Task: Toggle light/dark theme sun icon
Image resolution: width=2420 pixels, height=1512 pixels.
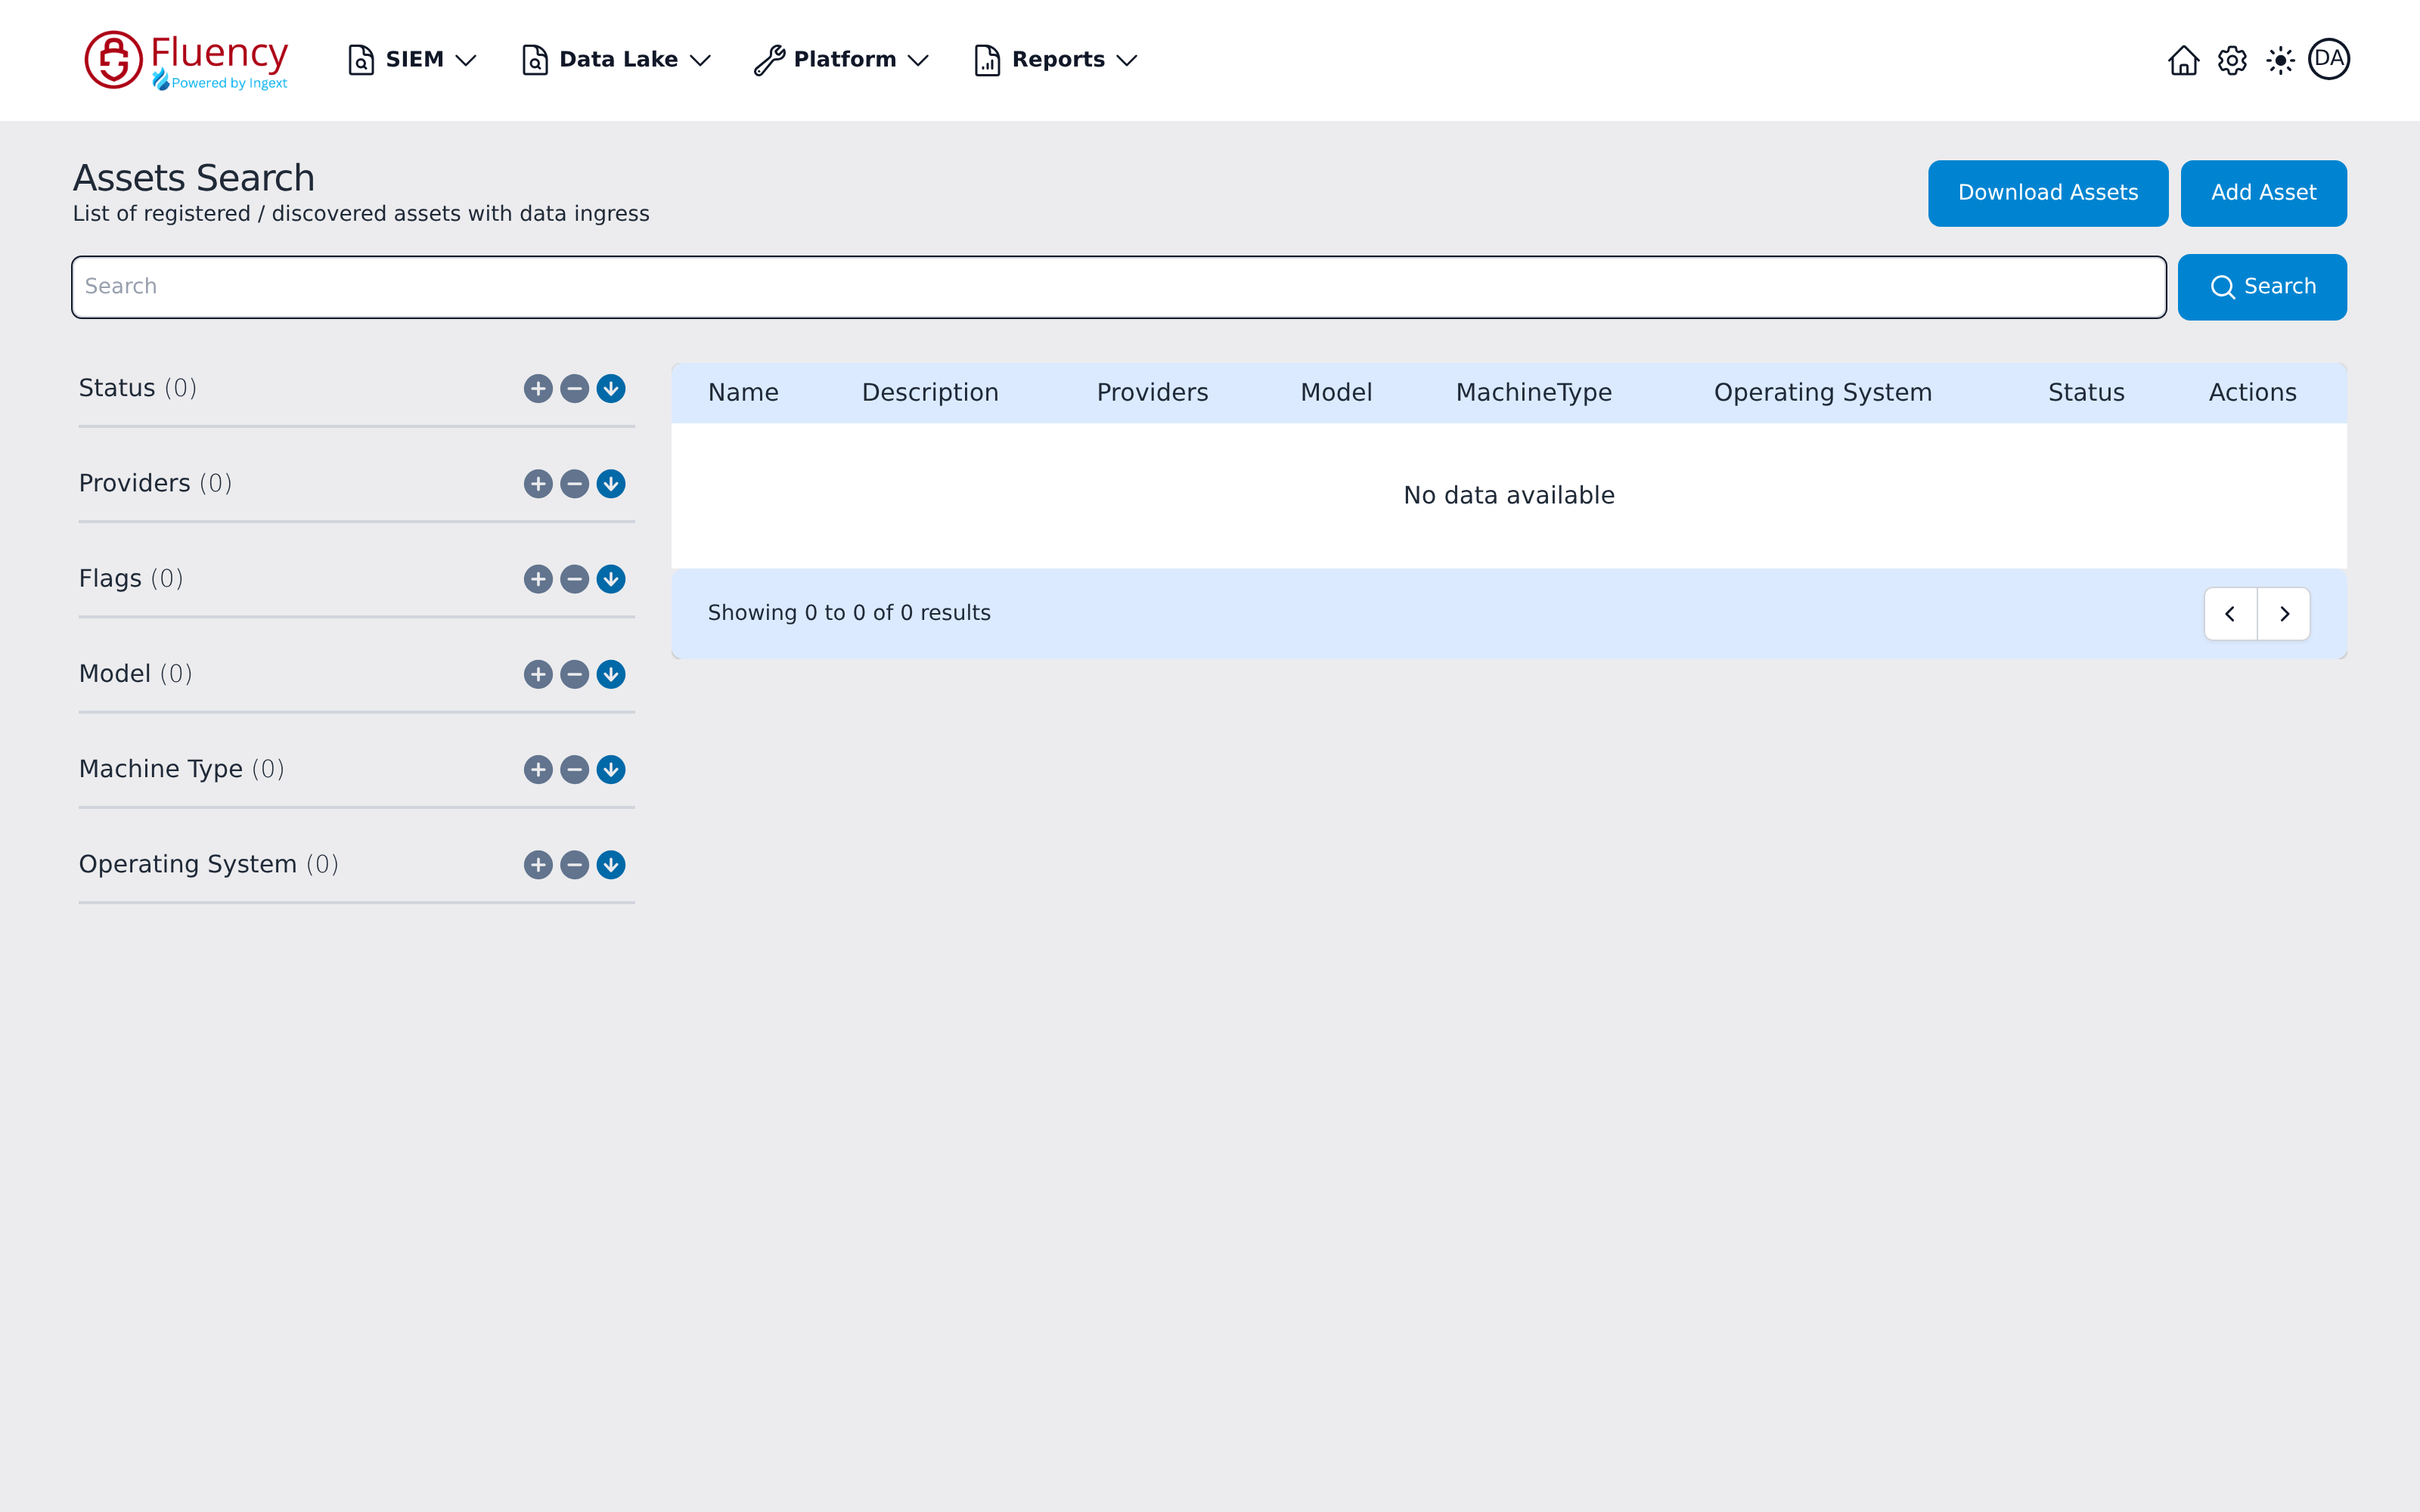Action: coord(2280,60)
